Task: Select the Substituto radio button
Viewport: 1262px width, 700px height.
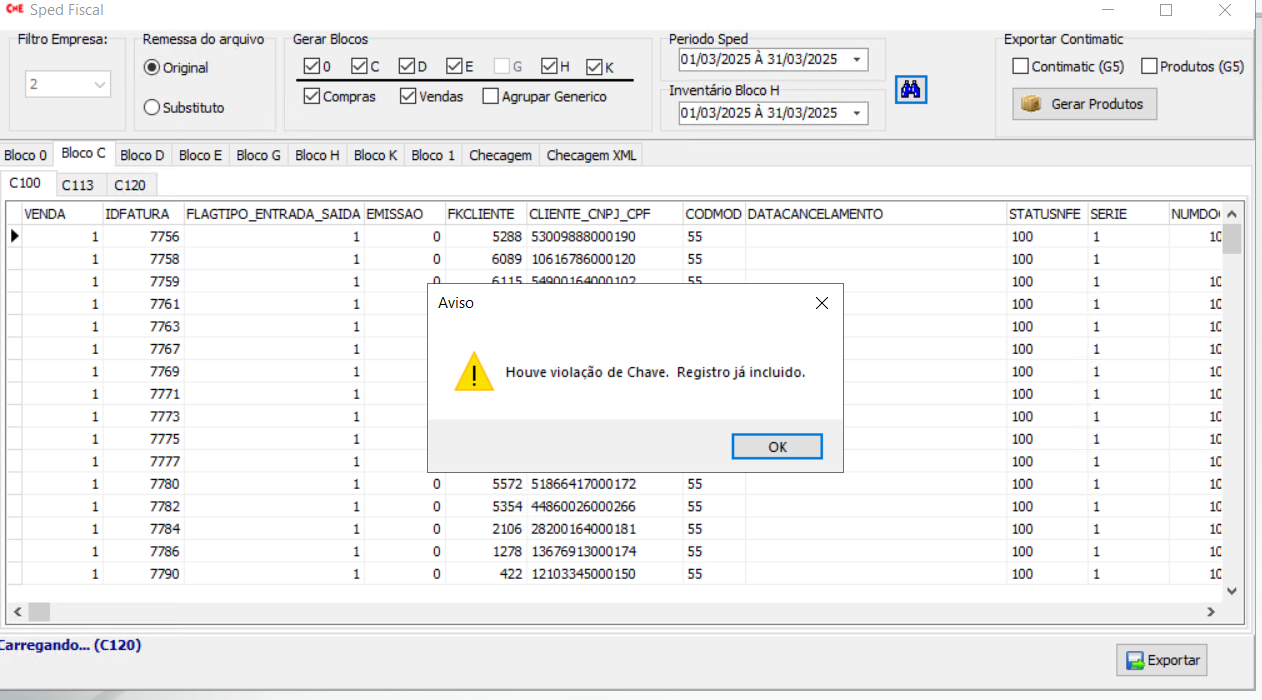Action: tap(152, 107)
